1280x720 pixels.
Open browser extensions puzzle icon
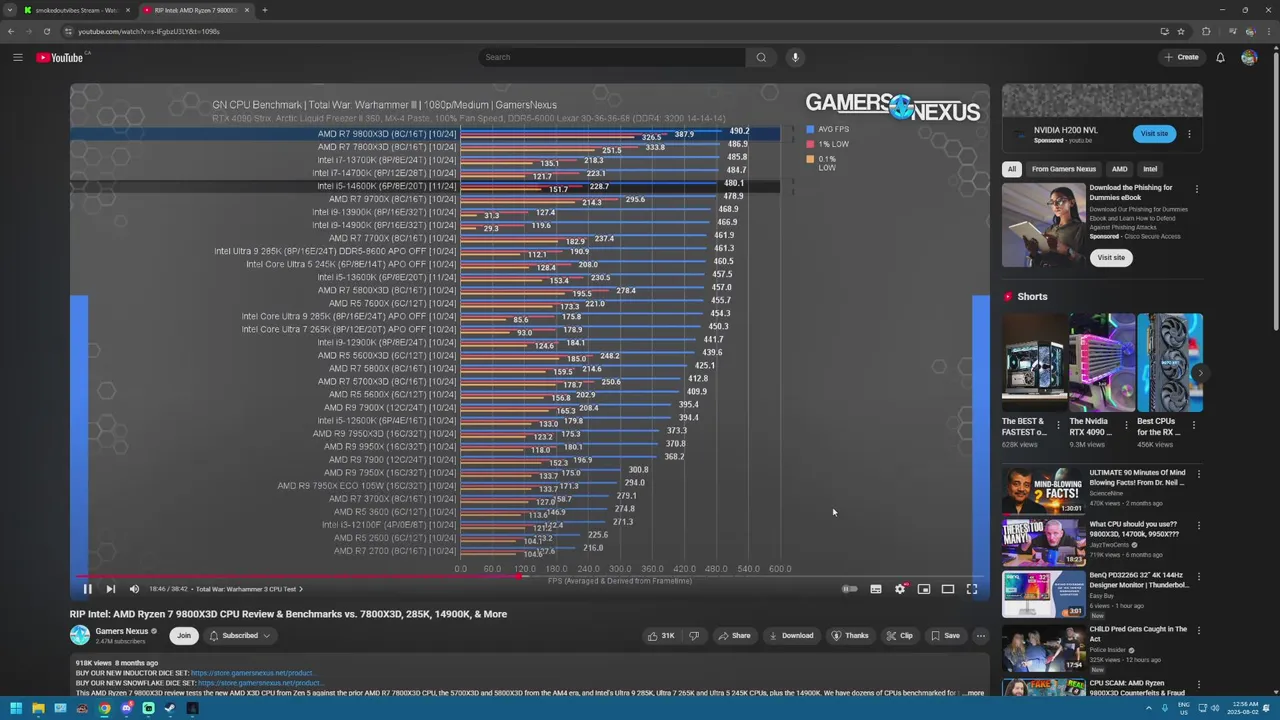1206,31
